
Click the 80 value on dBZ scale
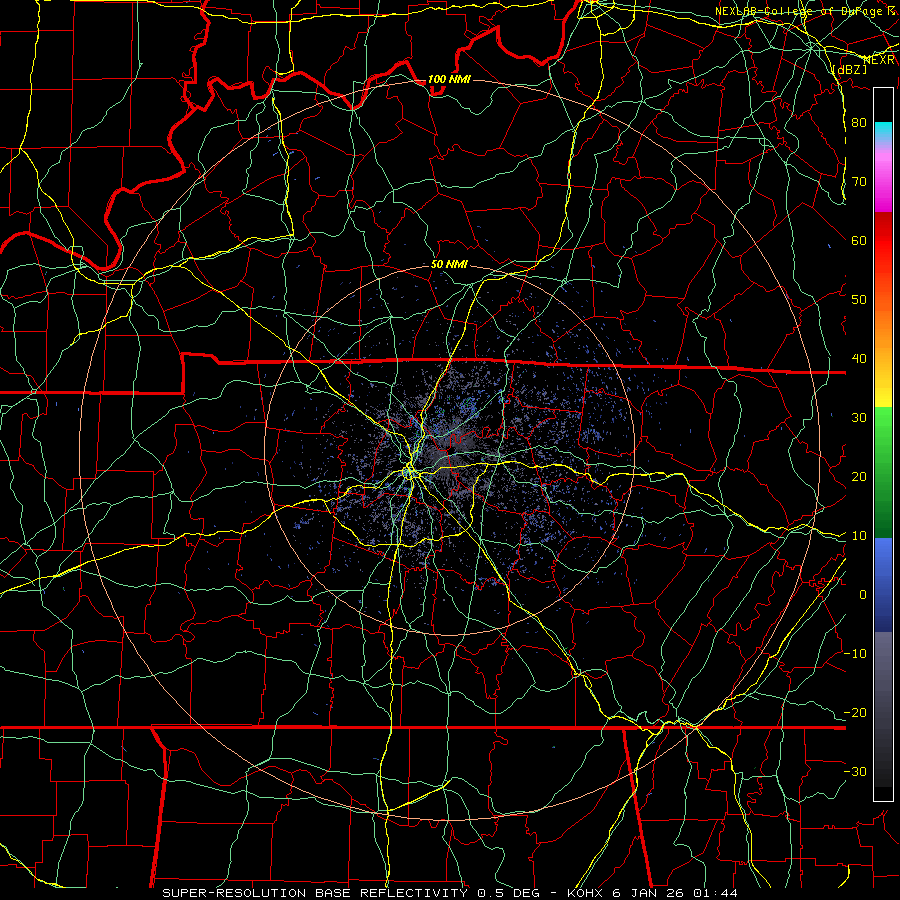pos(859,123)
